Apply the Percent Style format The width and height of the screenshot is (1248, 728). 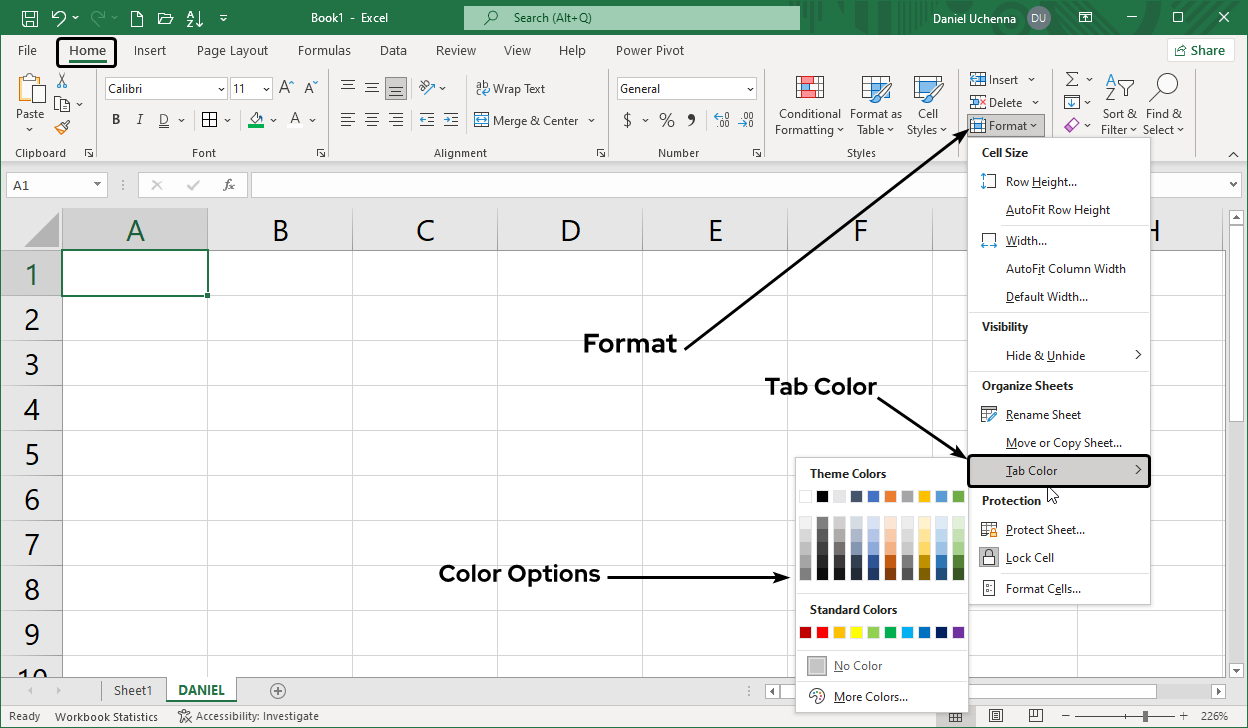666,120
